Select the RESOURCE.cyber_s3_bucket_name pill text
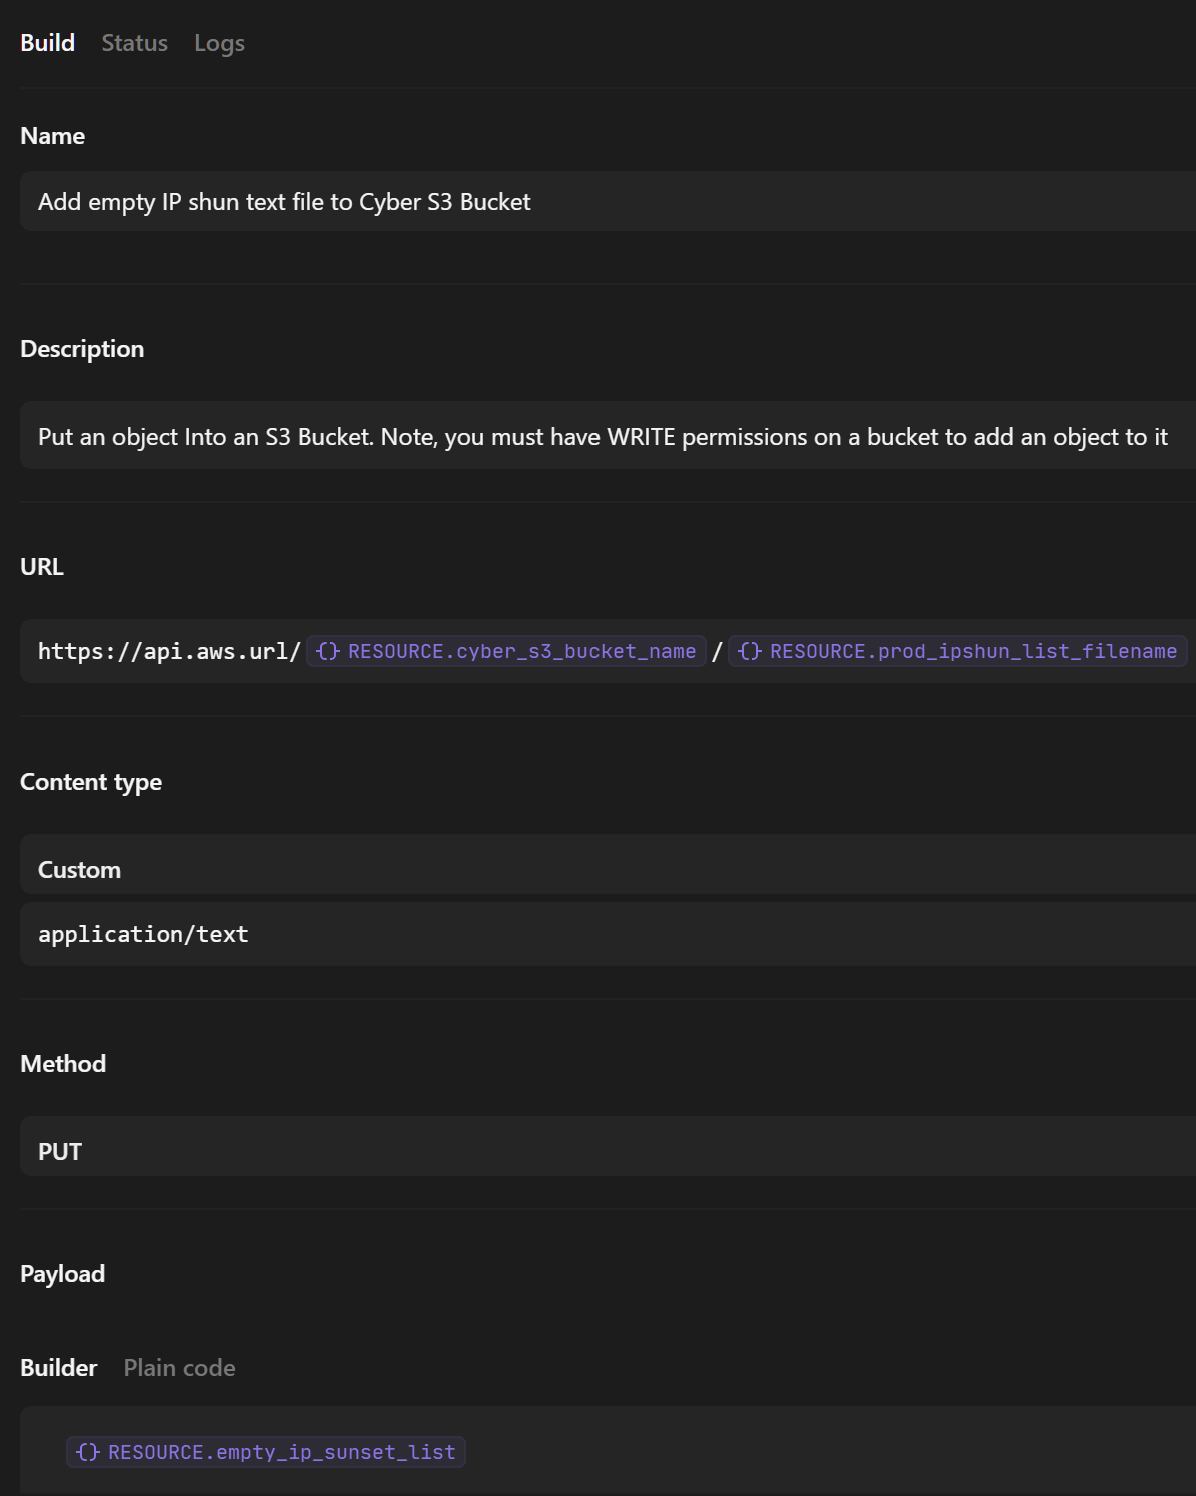 click(x=521, y=651)
